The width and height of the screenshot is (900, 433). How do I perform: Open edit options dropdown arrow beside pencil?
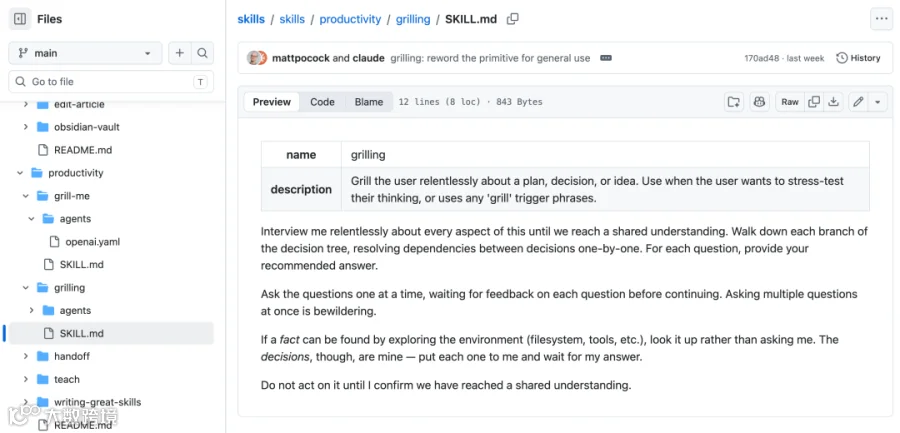click(877, 102)
